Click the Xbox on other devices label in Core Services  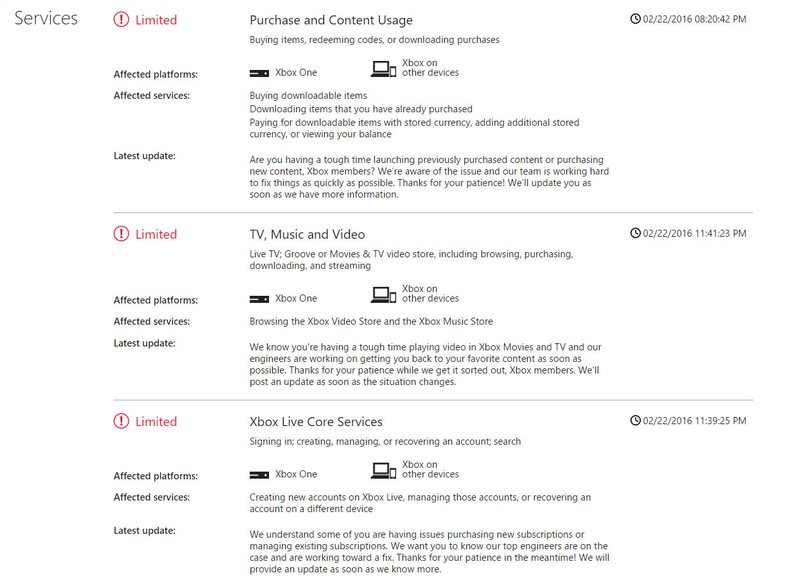point(430,469)
